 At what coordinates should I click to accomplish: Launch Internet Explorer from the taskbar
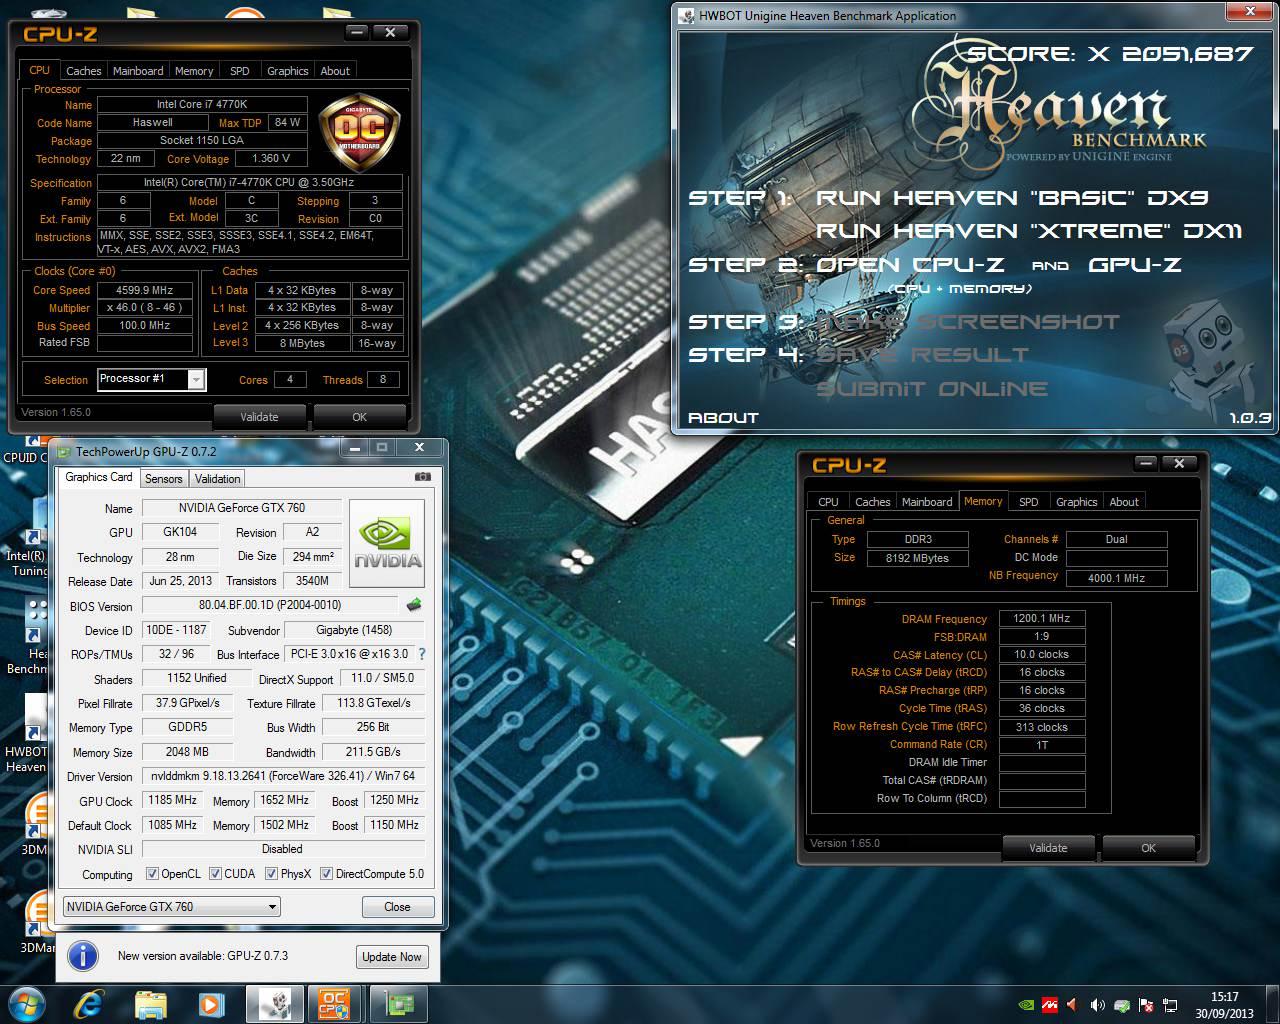(x=89, y=1003)
